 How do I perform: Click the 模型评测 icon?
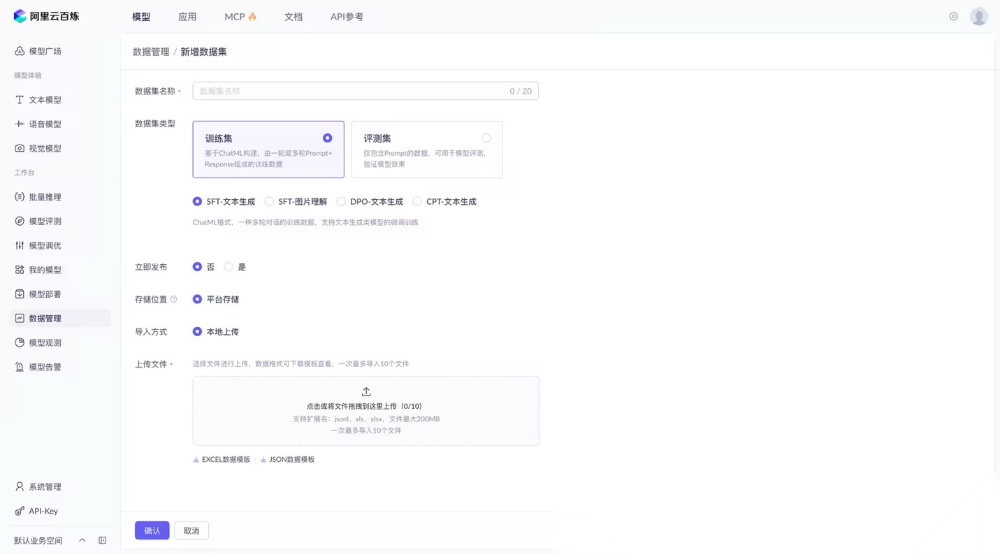point(20,221)
